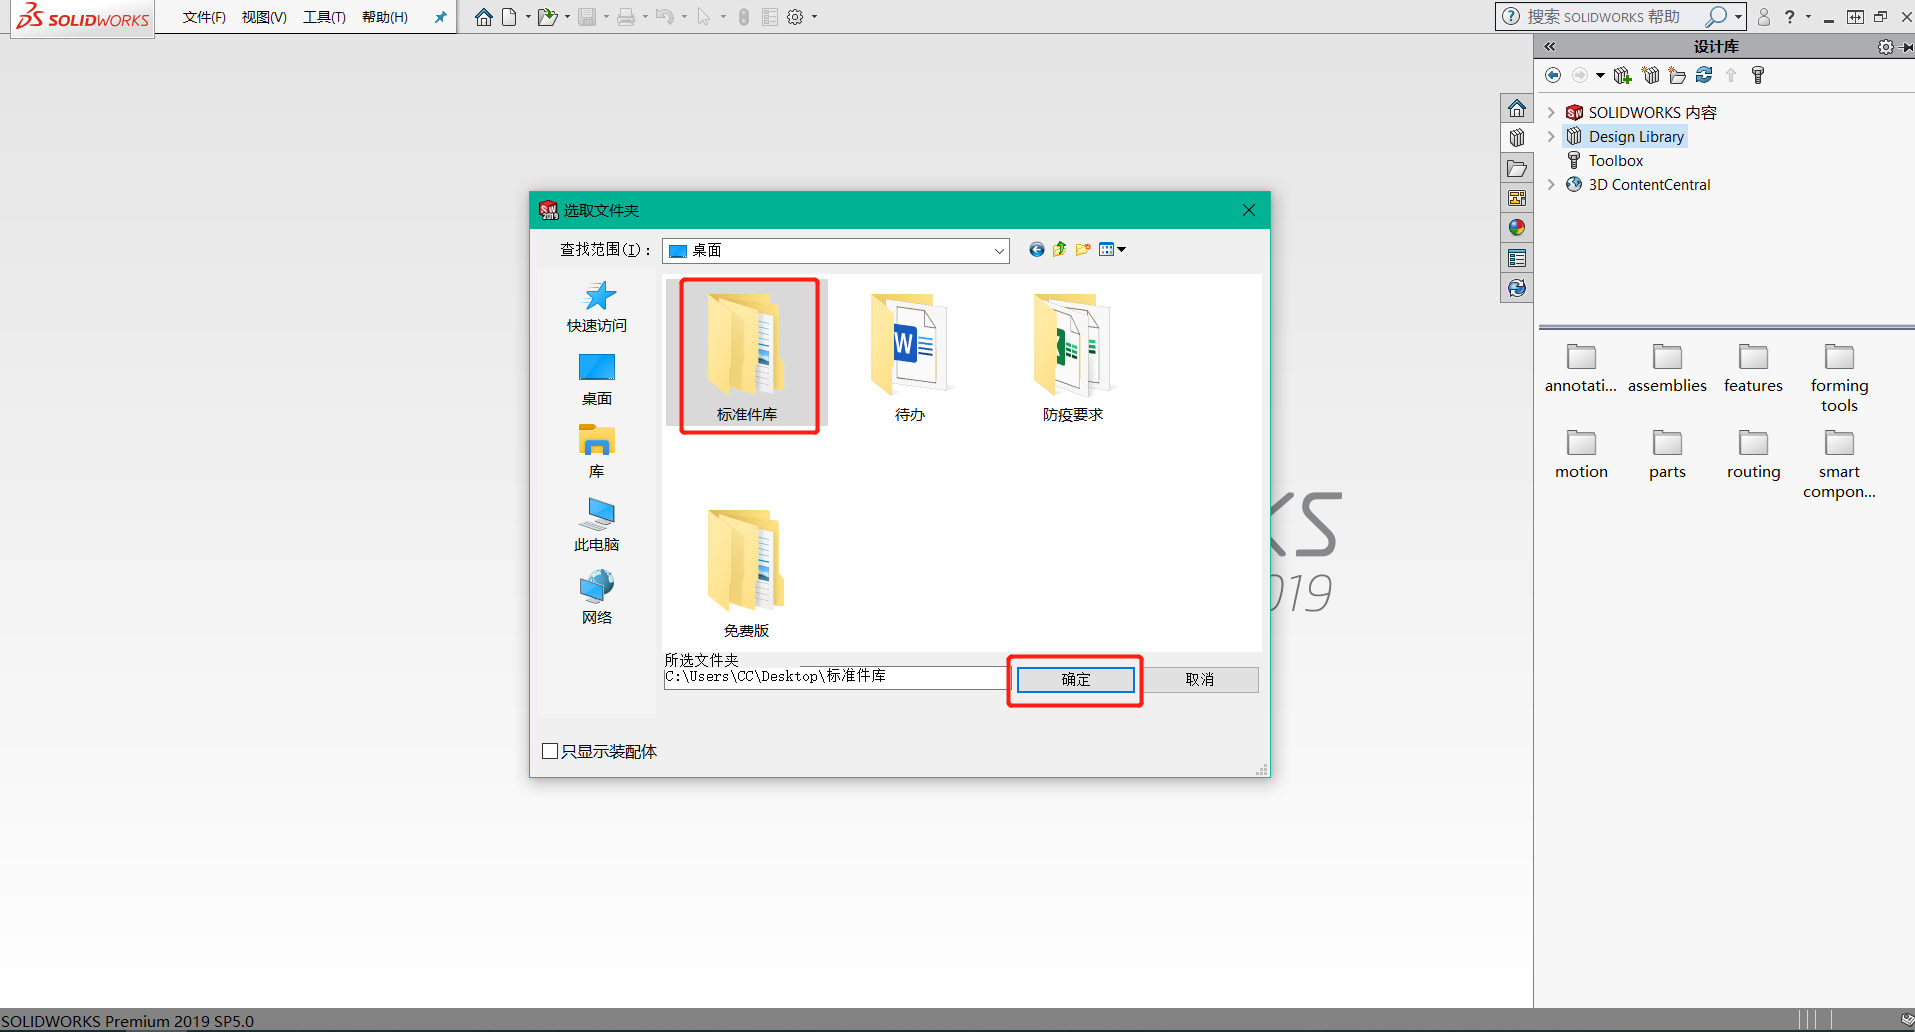The height and width of the screenshot is (1032, 1915).
Task: Open the 工具(T) menu
Action: click(x=323, y=16)
